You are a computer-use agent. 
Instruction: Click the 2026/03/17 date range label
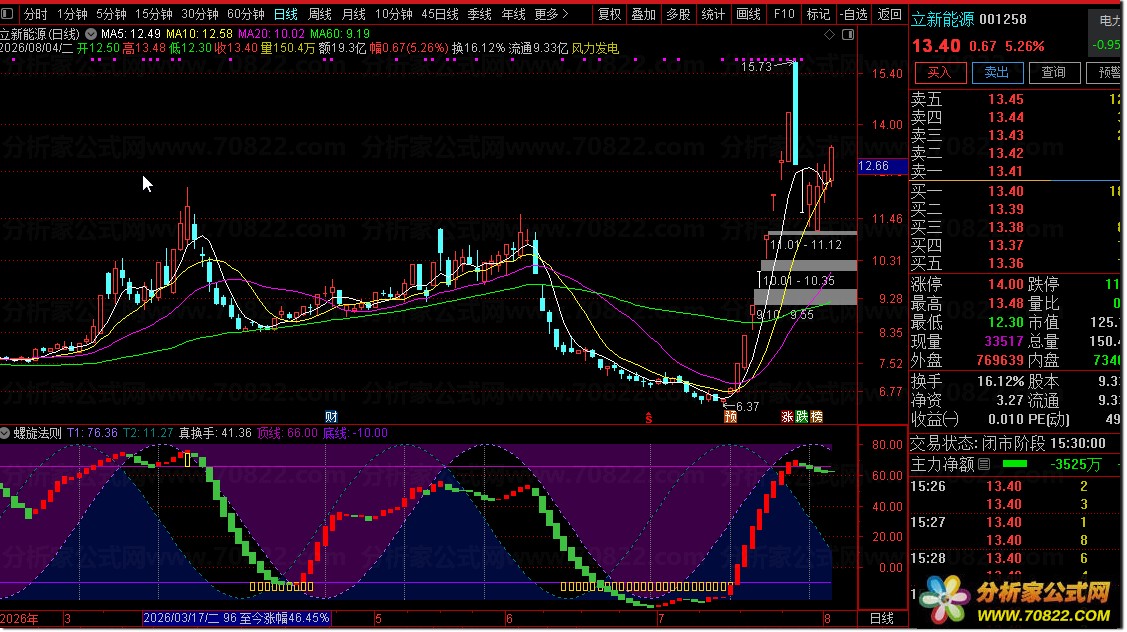pyautogui.click(x=236, y=618)
